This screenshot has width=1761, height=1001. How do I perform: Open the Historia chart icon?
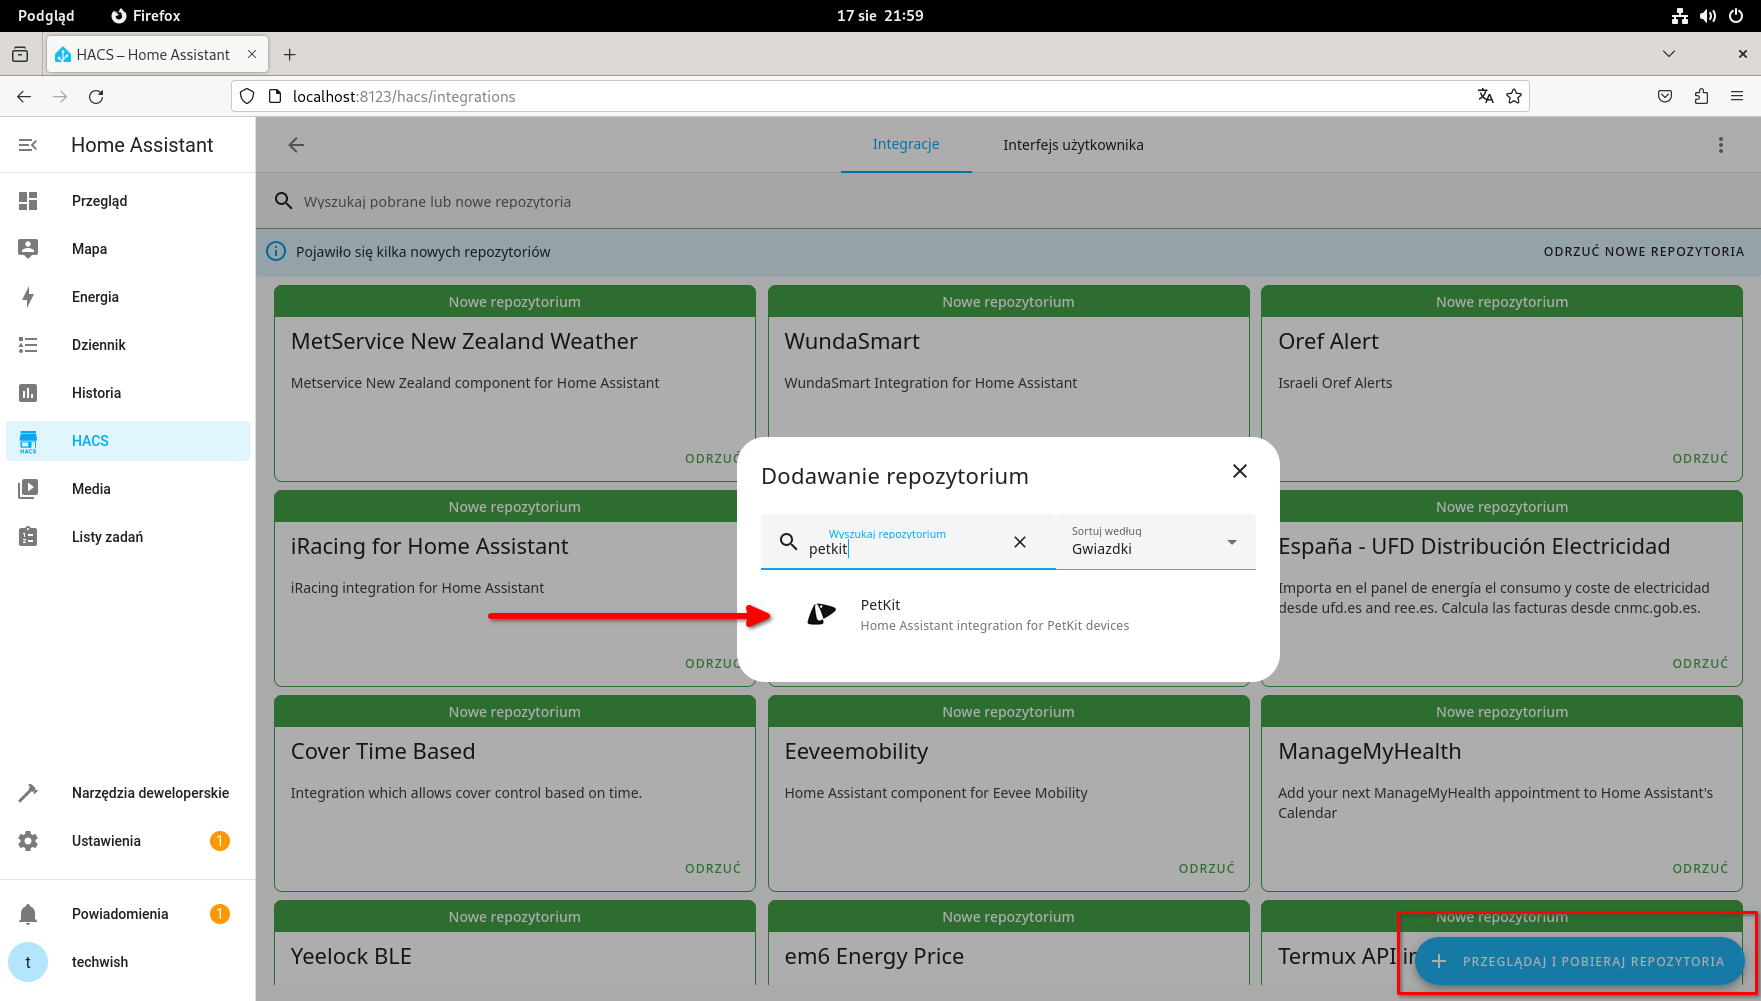point(28,393)
